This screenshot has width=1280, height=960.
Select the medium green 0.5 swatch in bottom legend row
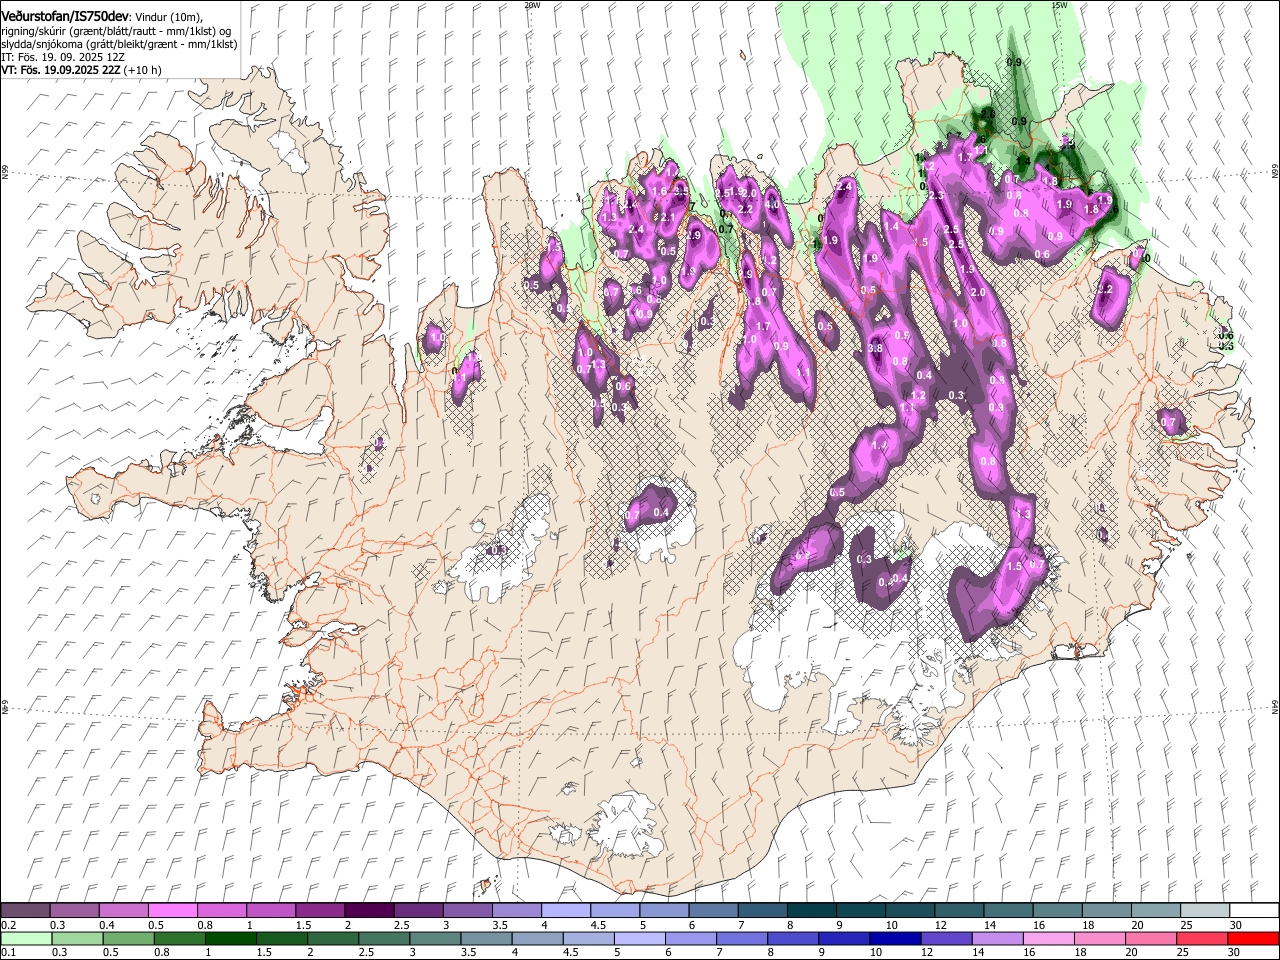129,938
